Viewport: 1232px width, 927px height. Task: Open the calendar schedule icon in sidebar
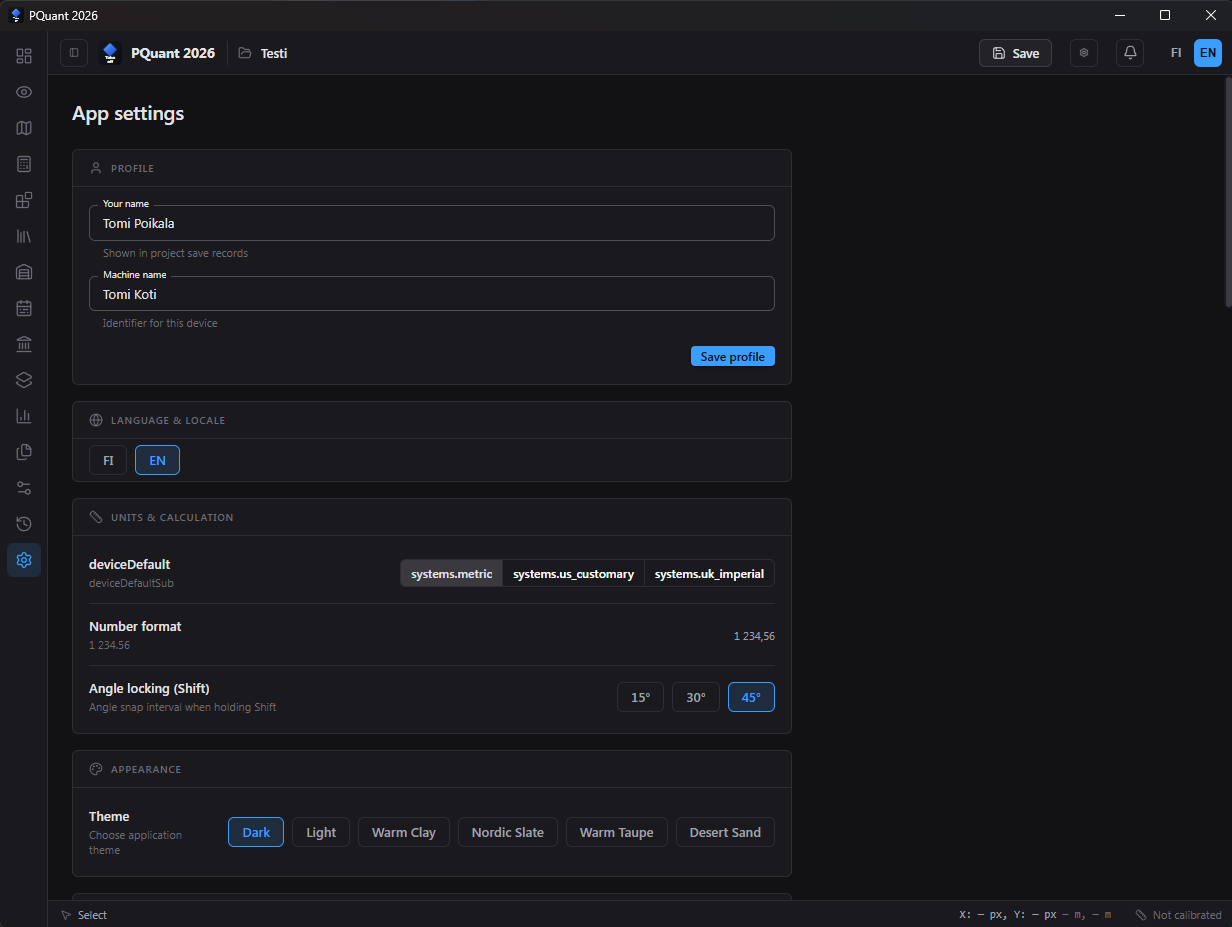click(24, 308)
